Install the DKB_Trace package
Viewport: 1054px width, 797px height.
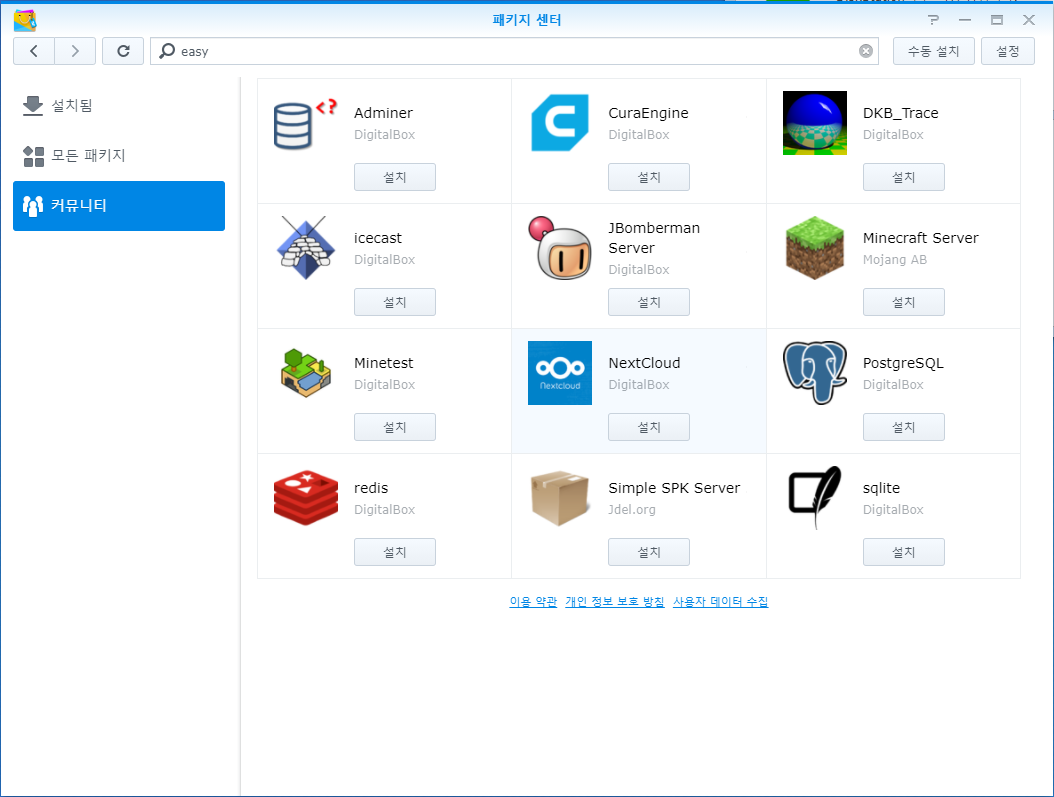(903, 177)
